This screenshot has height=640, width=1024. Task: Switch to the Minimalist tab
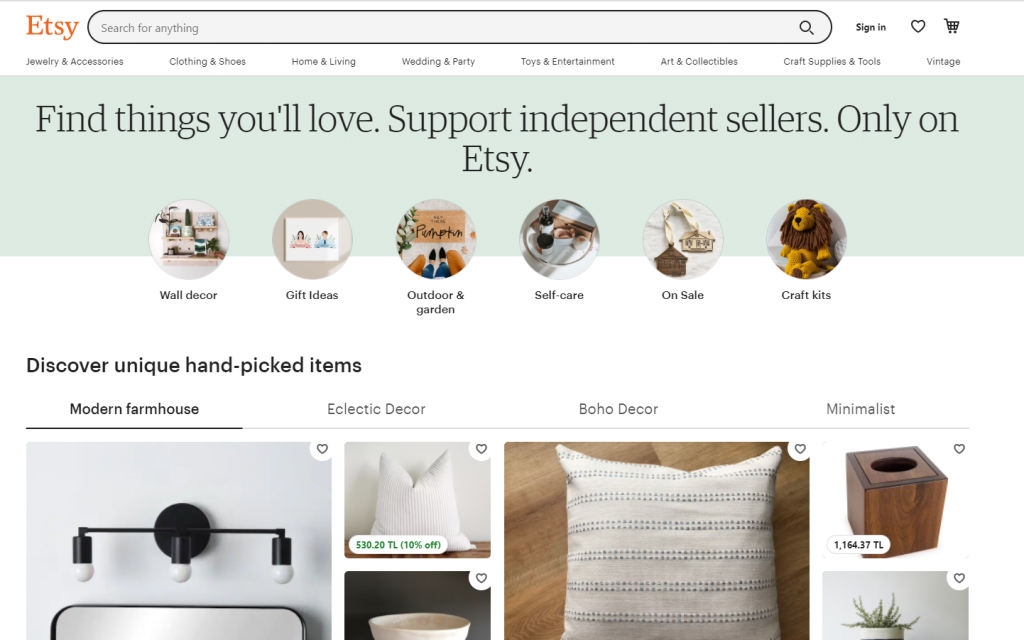862,409
